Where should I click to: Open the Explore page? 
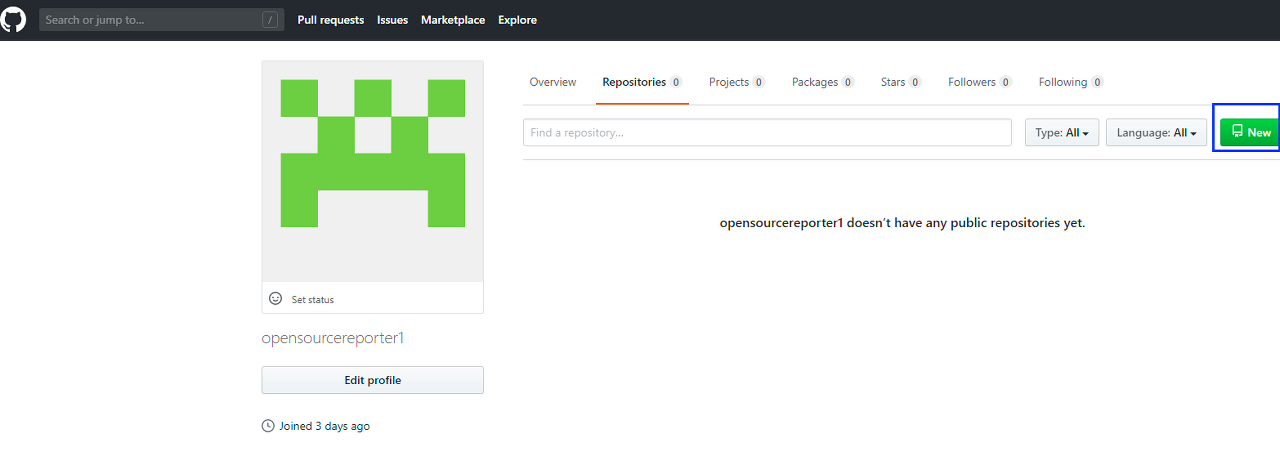pos(517,20)
